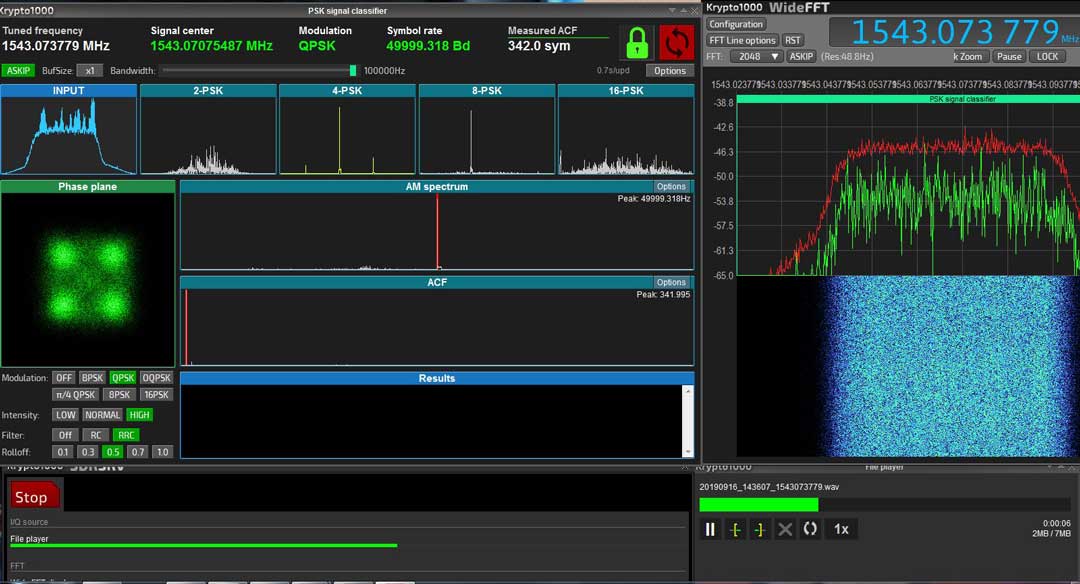Screen dimensions: 1080x584
Task: Click the Tuned frequency 1543.073779 MHz value
Action: 56,46
